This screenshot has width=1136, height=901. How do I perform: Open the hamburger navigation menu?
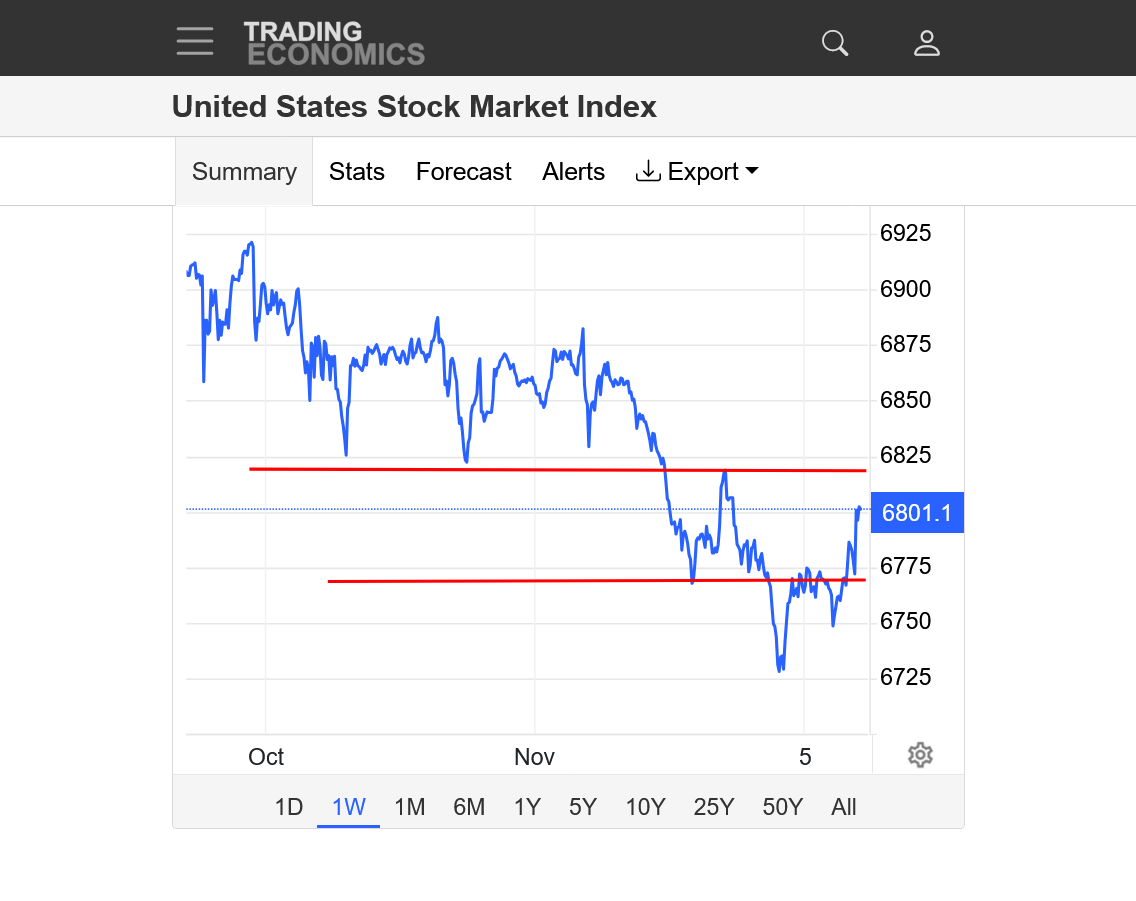click(x=195, y=41)
